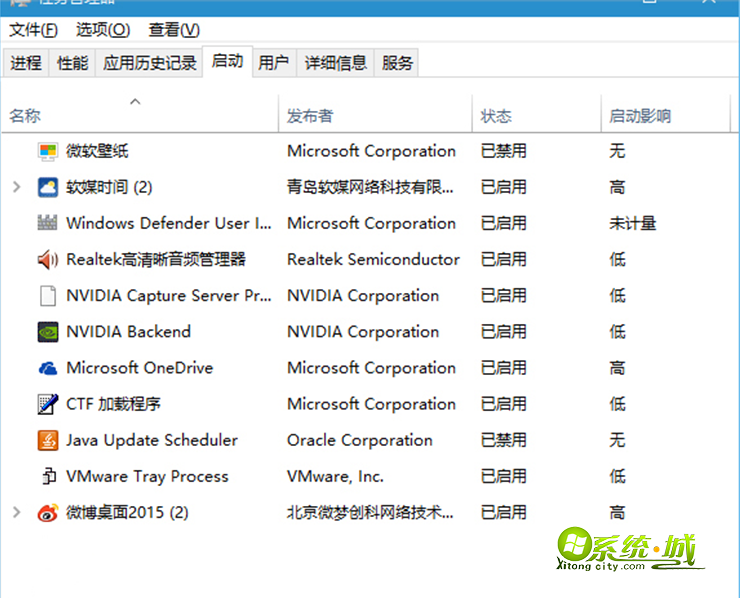This screenshot has width=740, height=598.
Task: Expand the 软媒时间 (2) group
Action: (17, 187)
